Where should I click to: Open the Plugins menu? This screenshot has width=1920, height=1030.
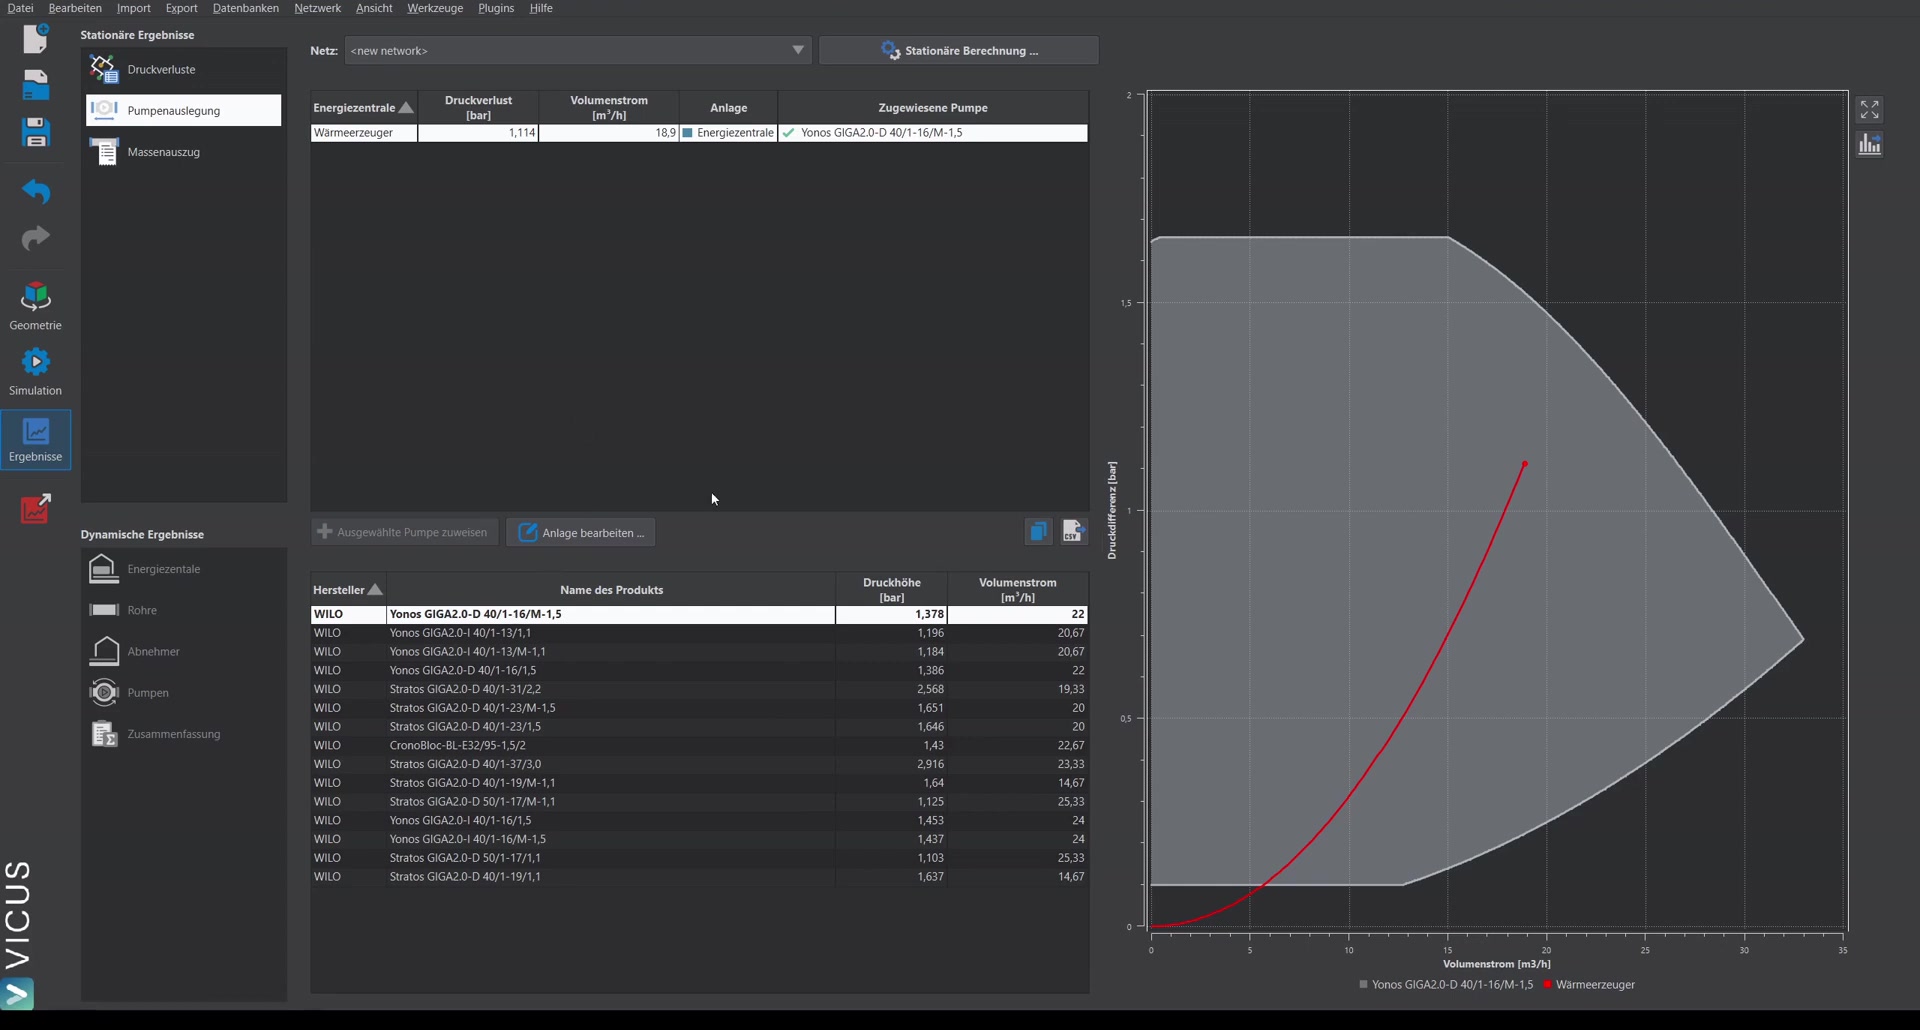point(496,8)
